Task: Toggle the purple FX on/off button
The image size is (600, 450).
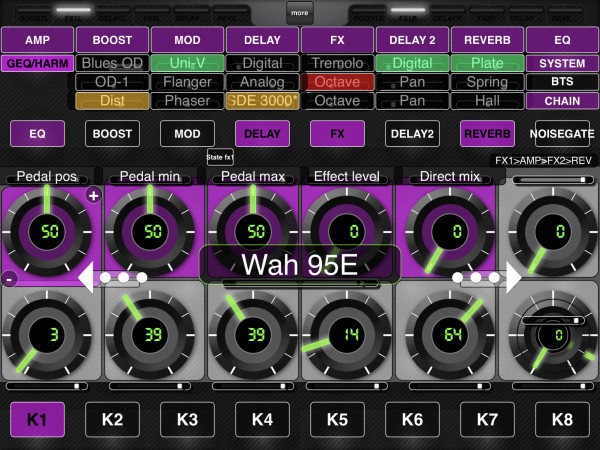Action: point(338,134)
